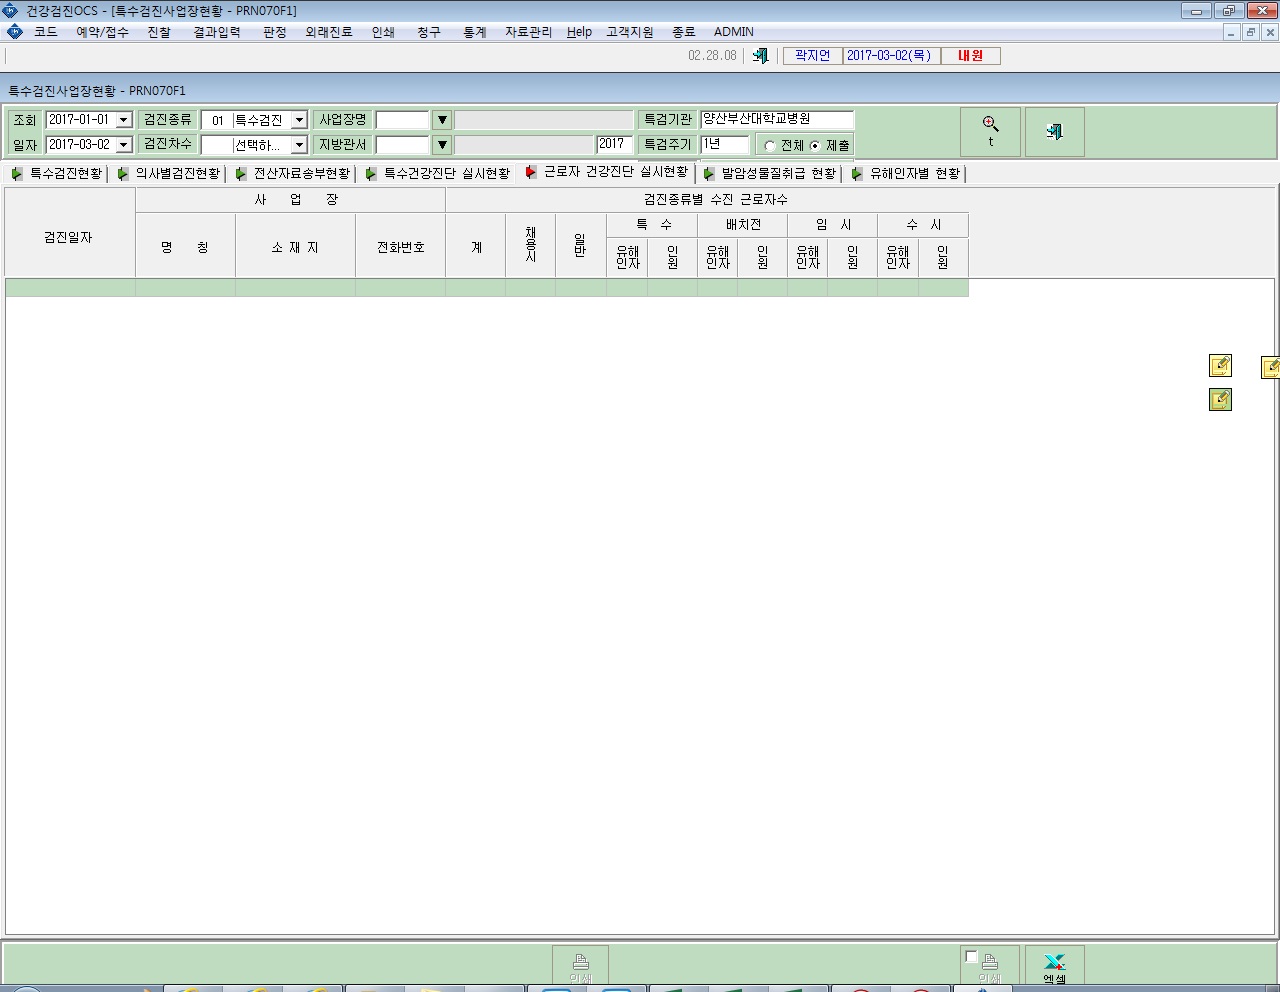Click the 특검기관 input field

777,119
